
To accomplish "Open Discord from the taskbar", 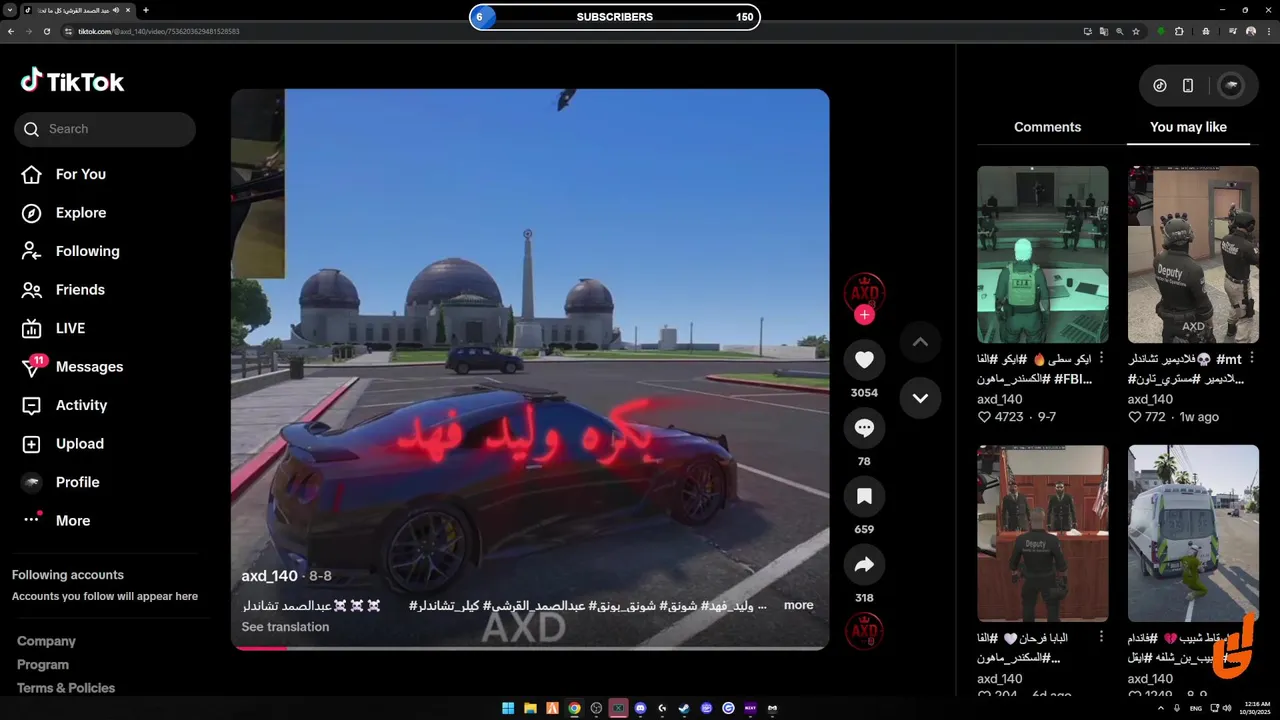I will (640, 708).
